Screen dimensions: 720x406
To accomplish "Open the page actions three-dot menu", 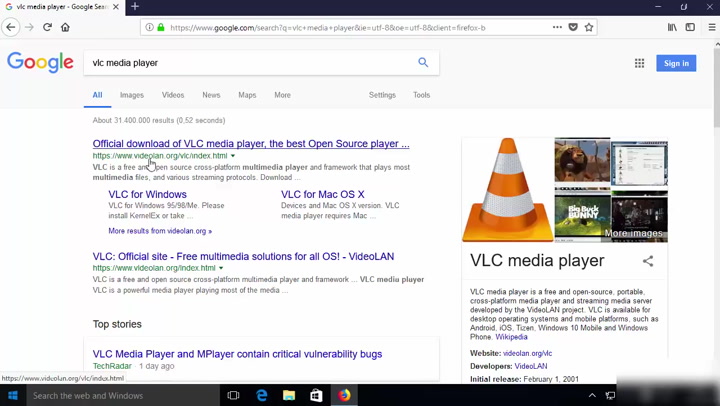I will 557,27.
